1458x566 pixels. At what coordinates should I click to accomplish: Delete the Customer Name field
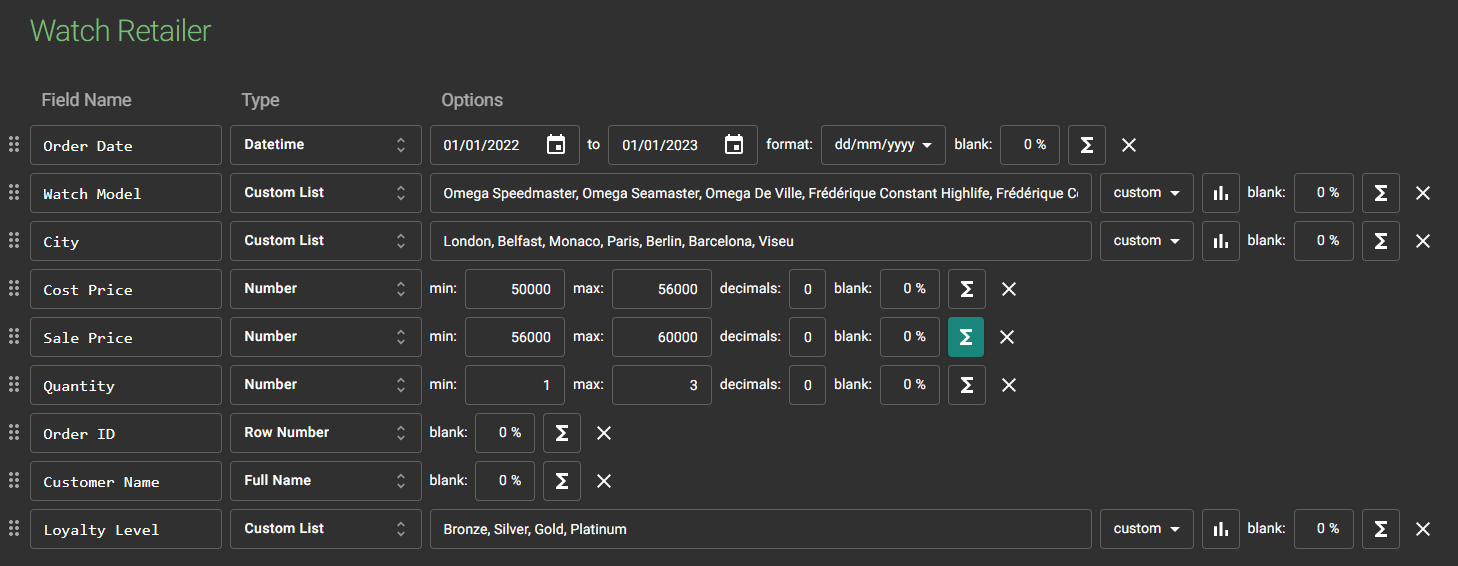coord(604,481)
